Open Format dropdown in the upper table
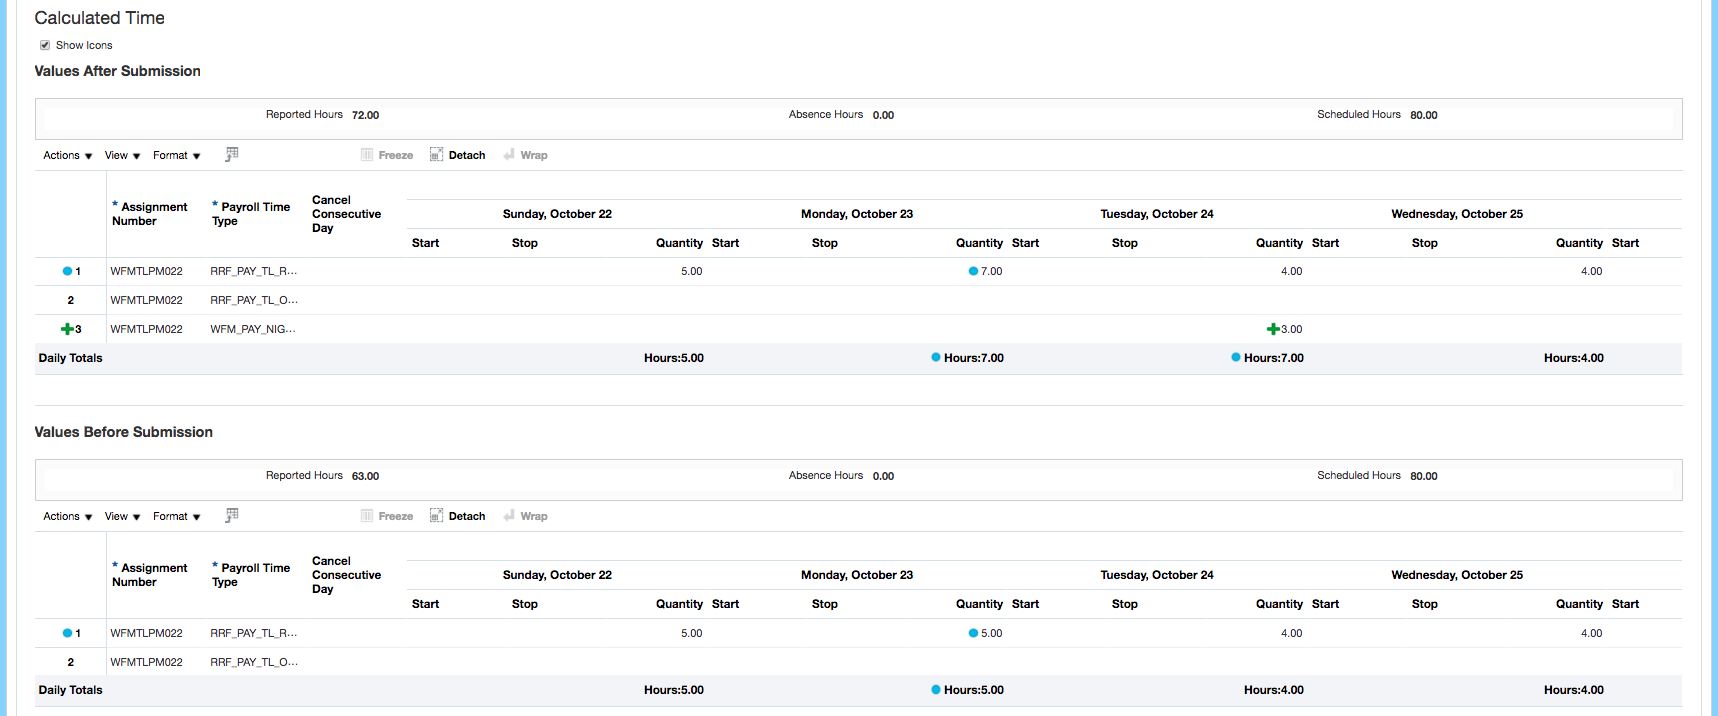This screenshot has width=1718, height=716. tap(176, 155)
